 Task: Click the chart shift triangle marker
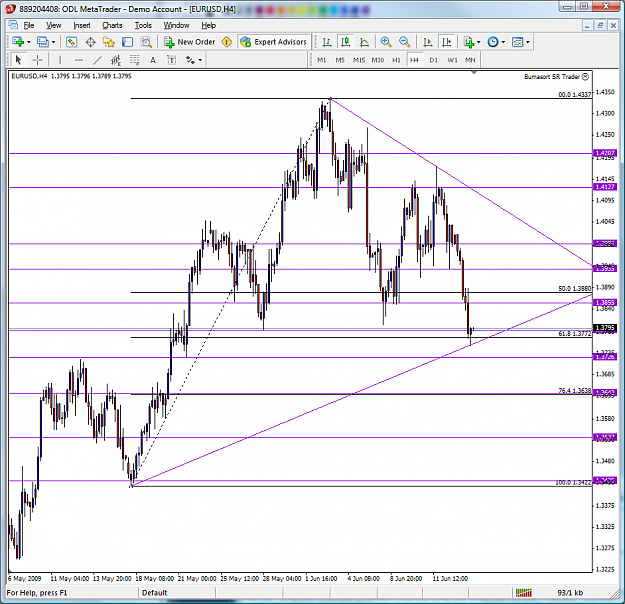(474, 73)
